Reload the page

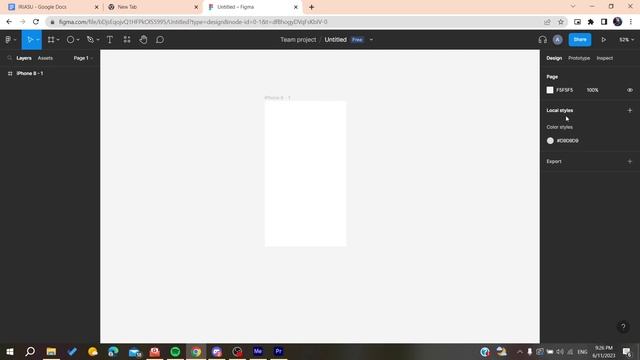click(x=36, y=22)
